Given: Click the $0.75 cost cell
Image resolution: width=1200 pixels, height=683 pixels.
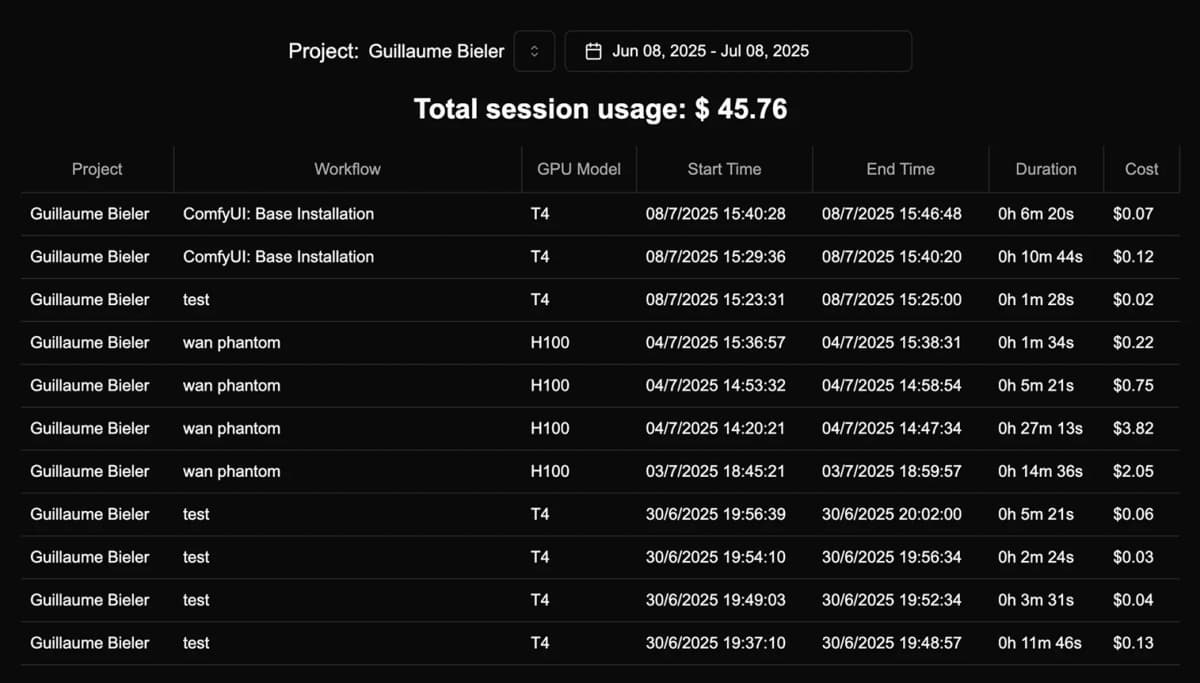Looking at the screenshot, I should tap(1133, 386).
